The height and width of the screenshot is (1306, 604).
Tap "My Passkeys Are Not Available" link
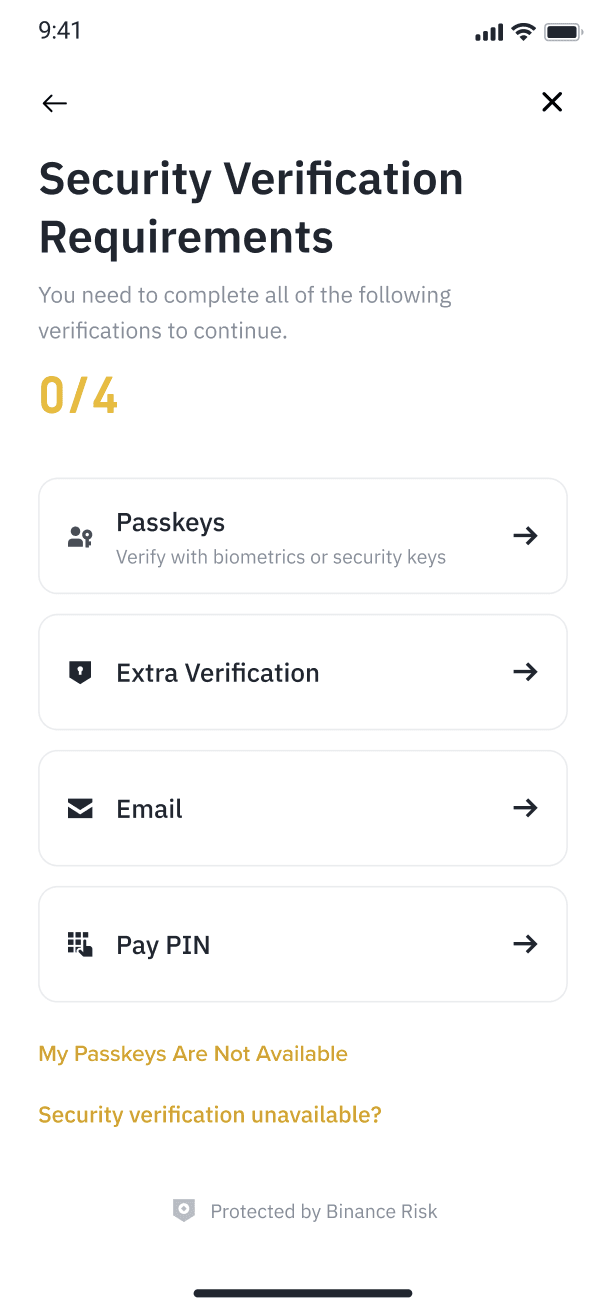click(193, 1054)
